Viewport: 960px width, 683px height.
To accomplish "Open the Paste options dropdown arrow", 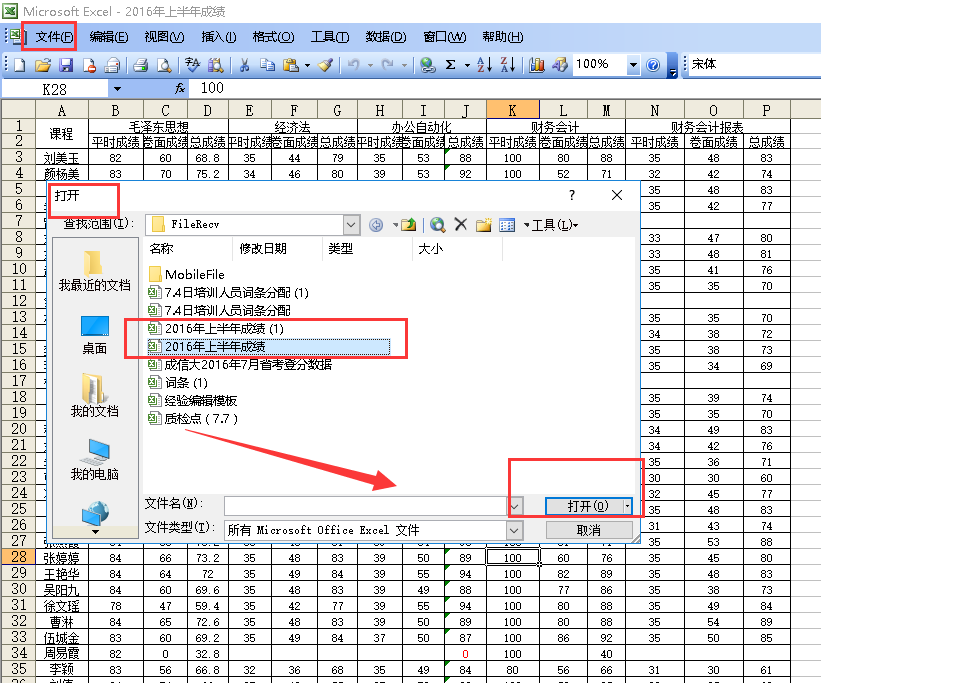I will tap(307, 65).
